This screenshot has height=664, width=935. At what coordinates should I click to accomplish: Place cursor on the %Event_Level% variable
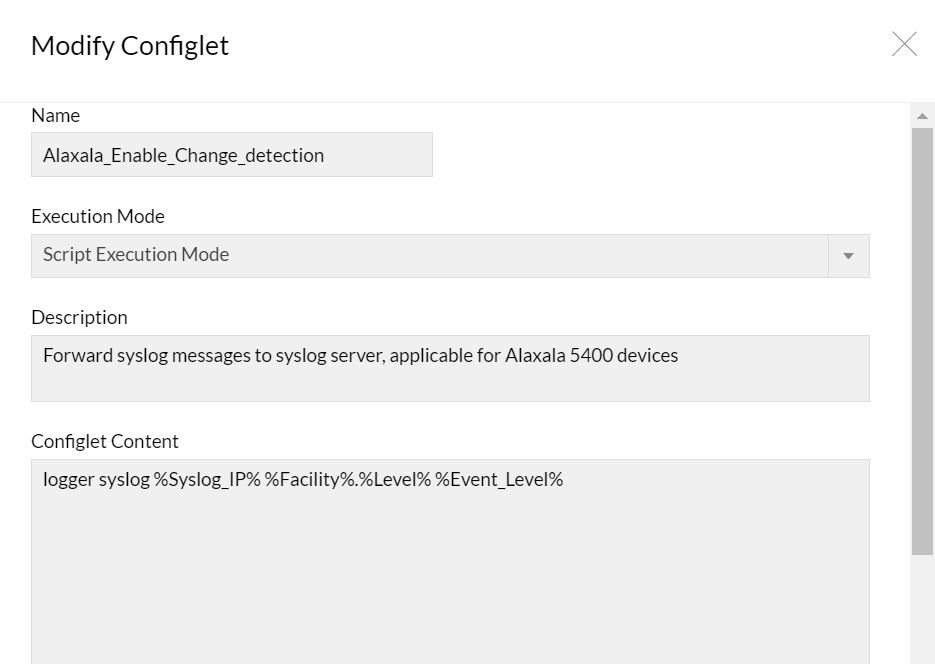pyautogui.click(x=499, y=480)
